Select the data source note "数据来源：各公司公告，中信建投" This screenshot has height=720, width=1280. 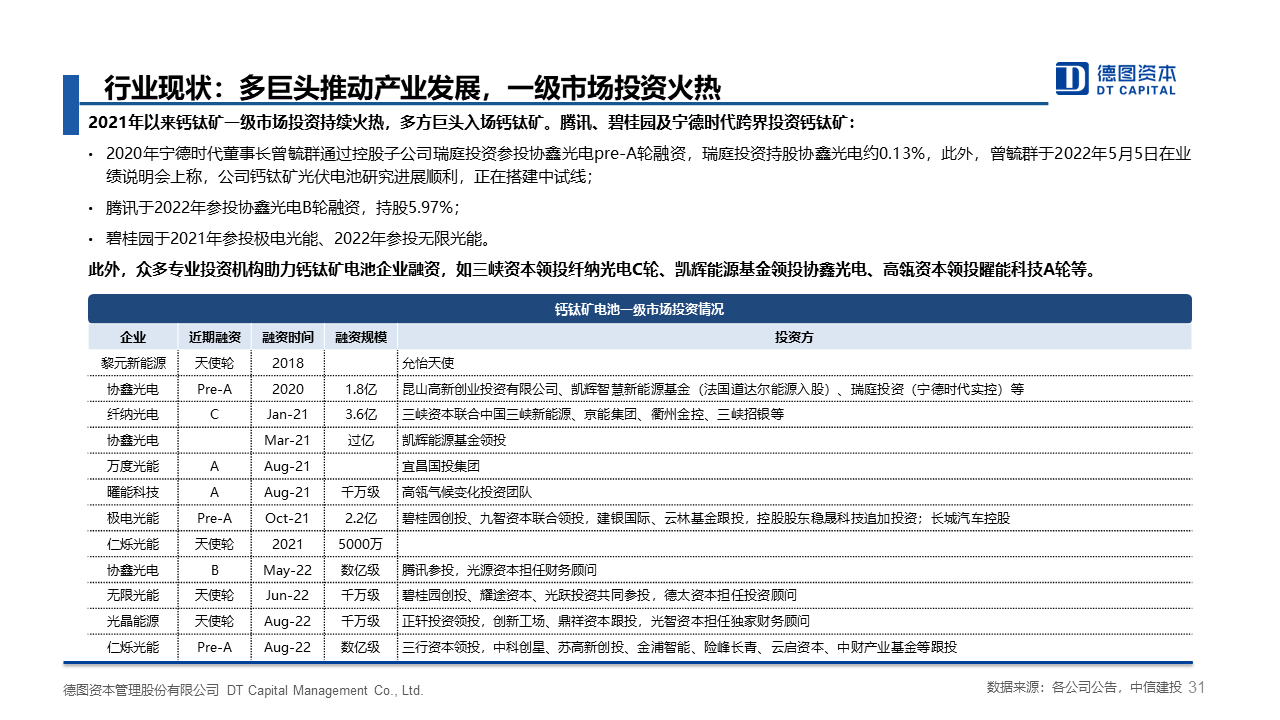(x=1084, y=689)
